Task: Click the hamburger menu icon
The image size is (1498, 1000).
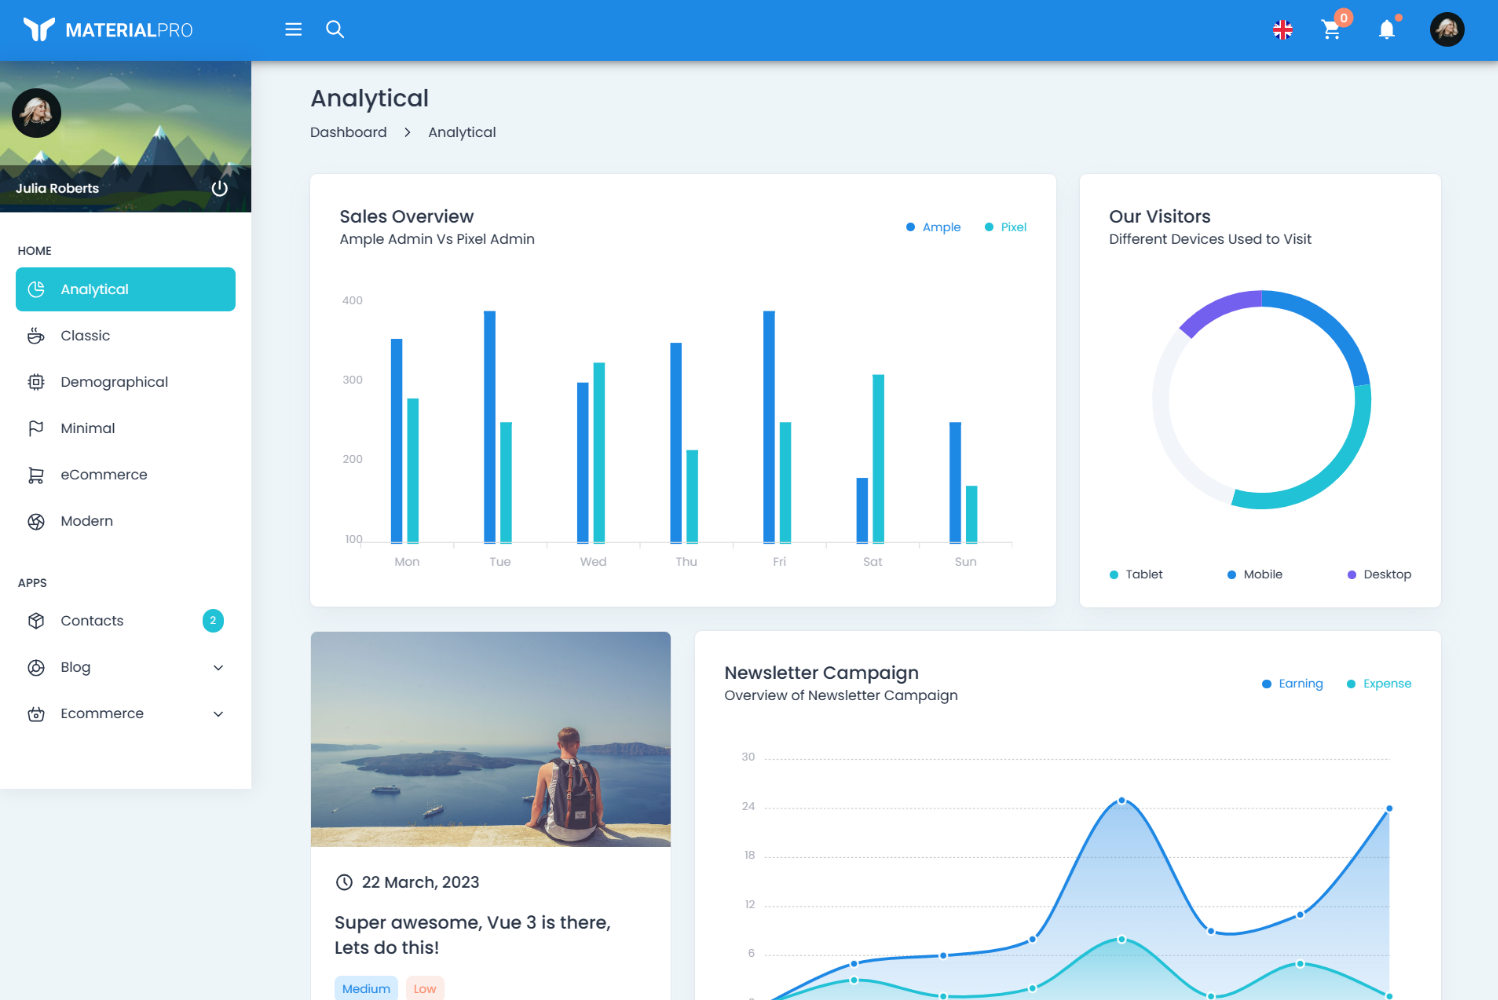Action: coord(292,29)
